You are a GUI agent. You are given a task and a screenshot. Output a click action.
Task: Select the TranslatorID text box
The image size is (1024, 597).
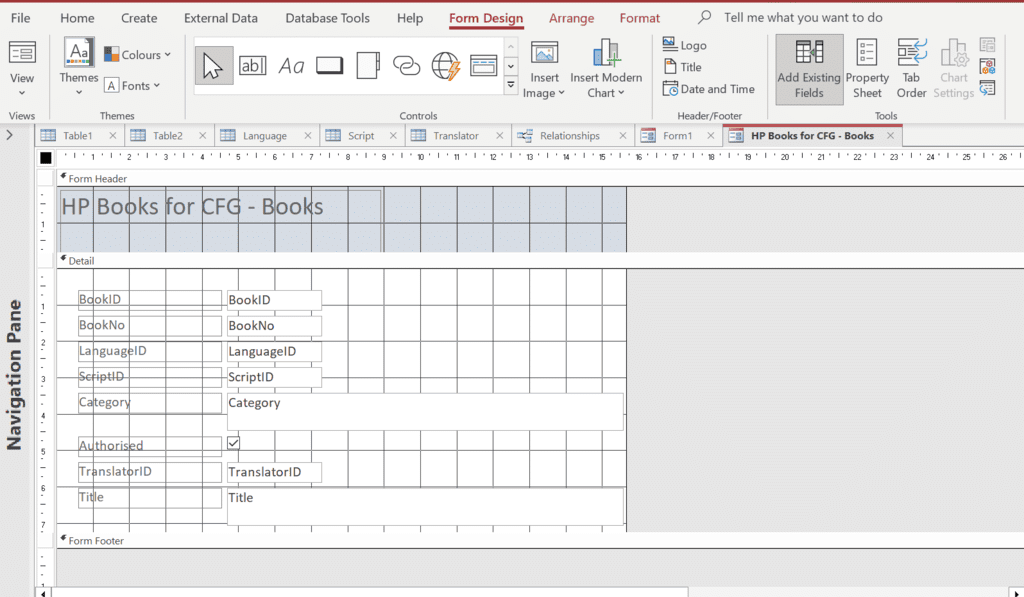tap(274, 472)
